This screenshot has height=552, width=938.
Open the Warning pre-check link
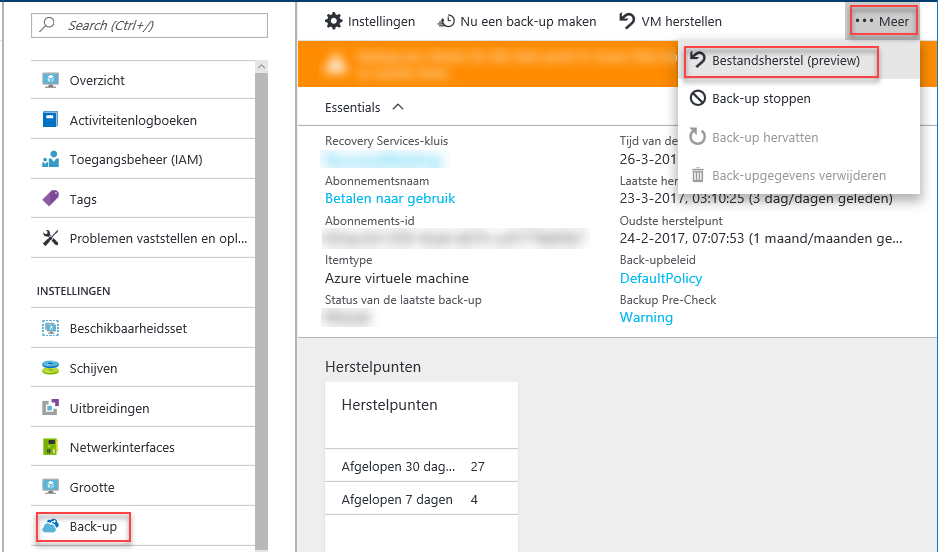point(646,318)
